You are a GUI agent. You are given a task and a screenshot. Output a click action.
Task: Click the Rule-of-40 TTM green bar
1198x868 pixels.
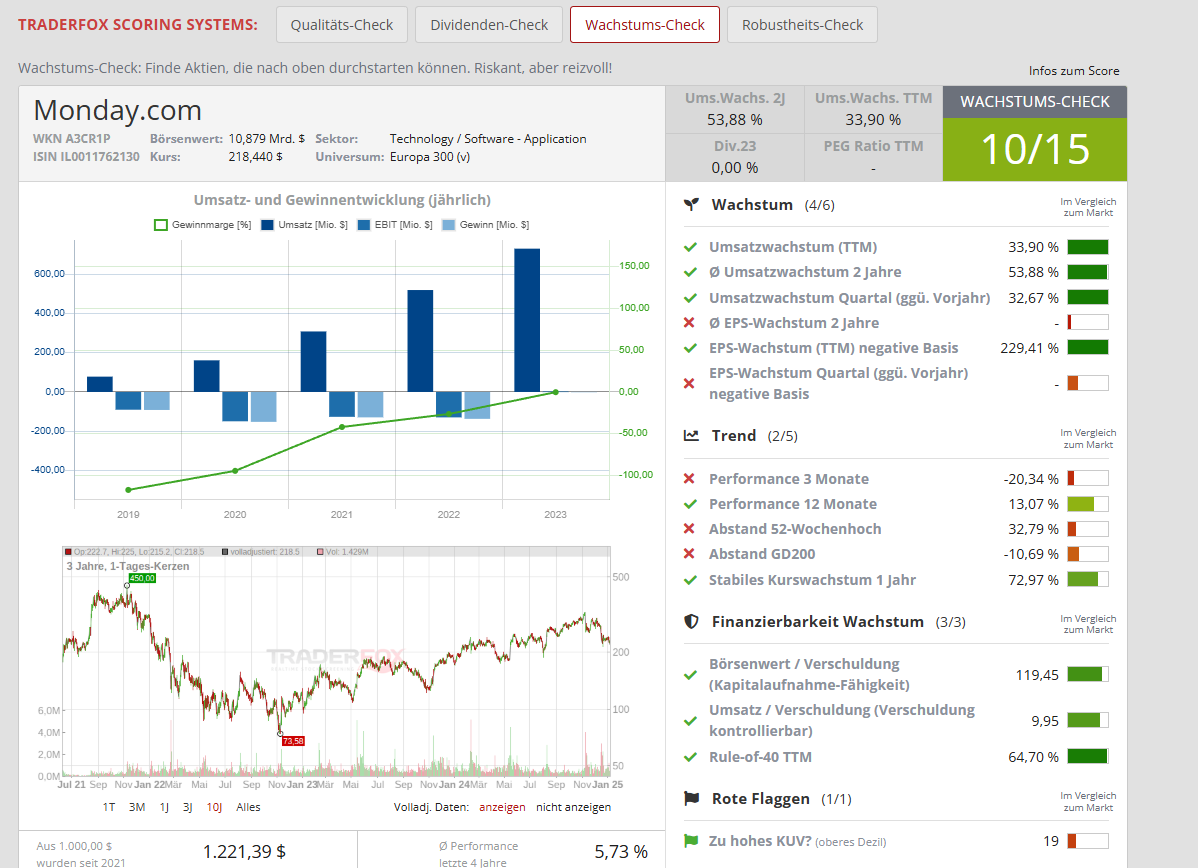(1087, 756)
